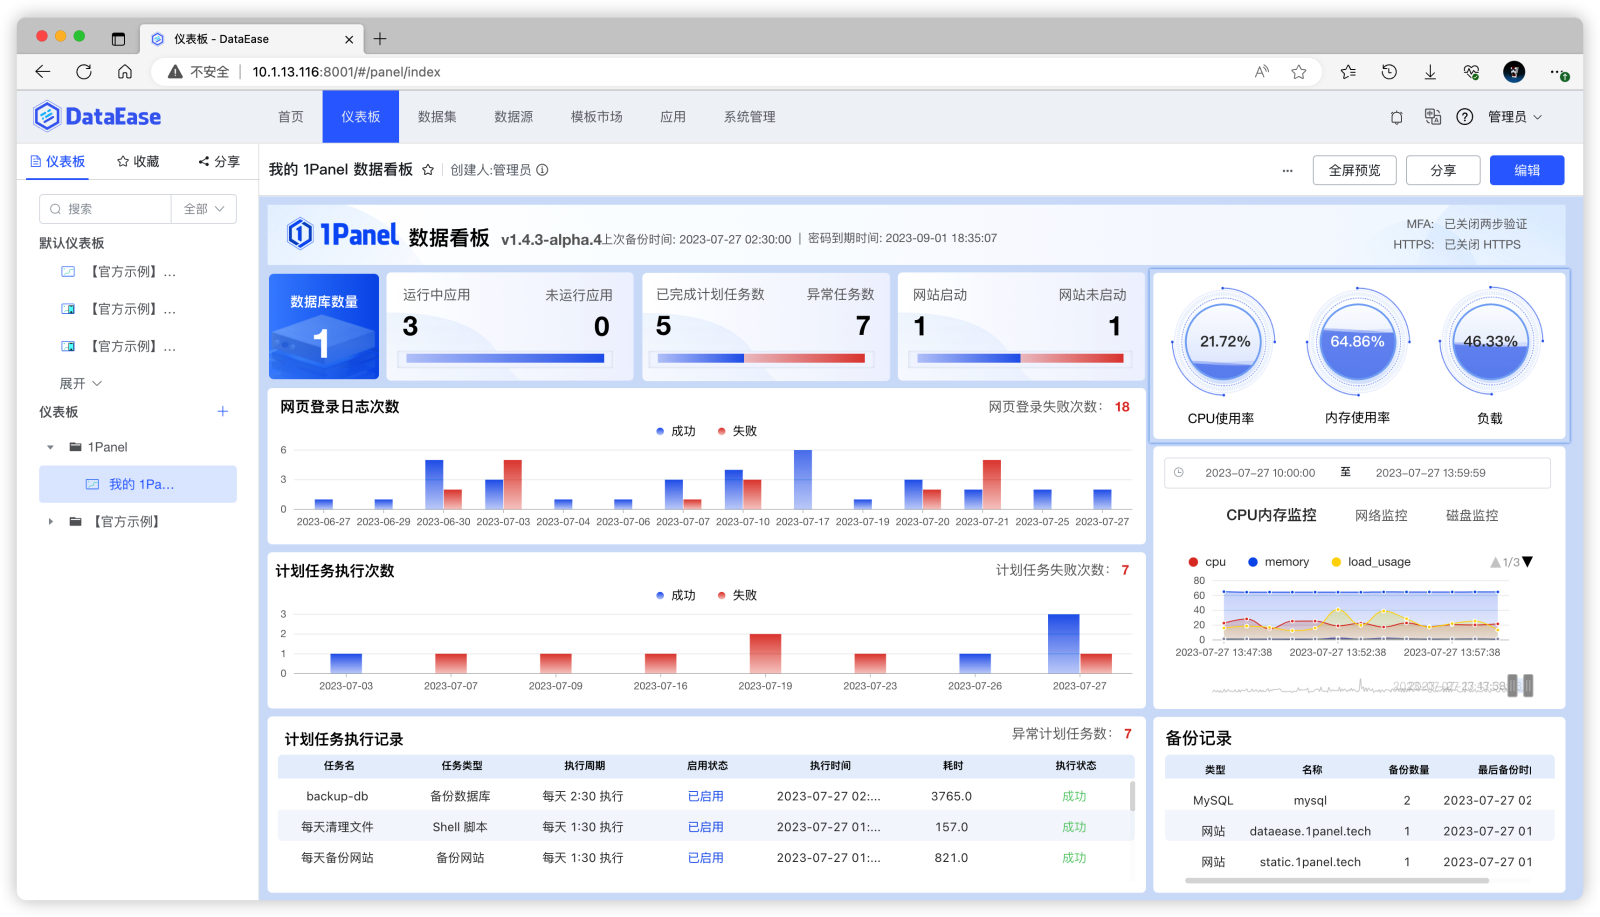The height and width of the screenshot is (917, 1600).
Task: Open the browser favorites list icon
Action: tap(1348, 72)
